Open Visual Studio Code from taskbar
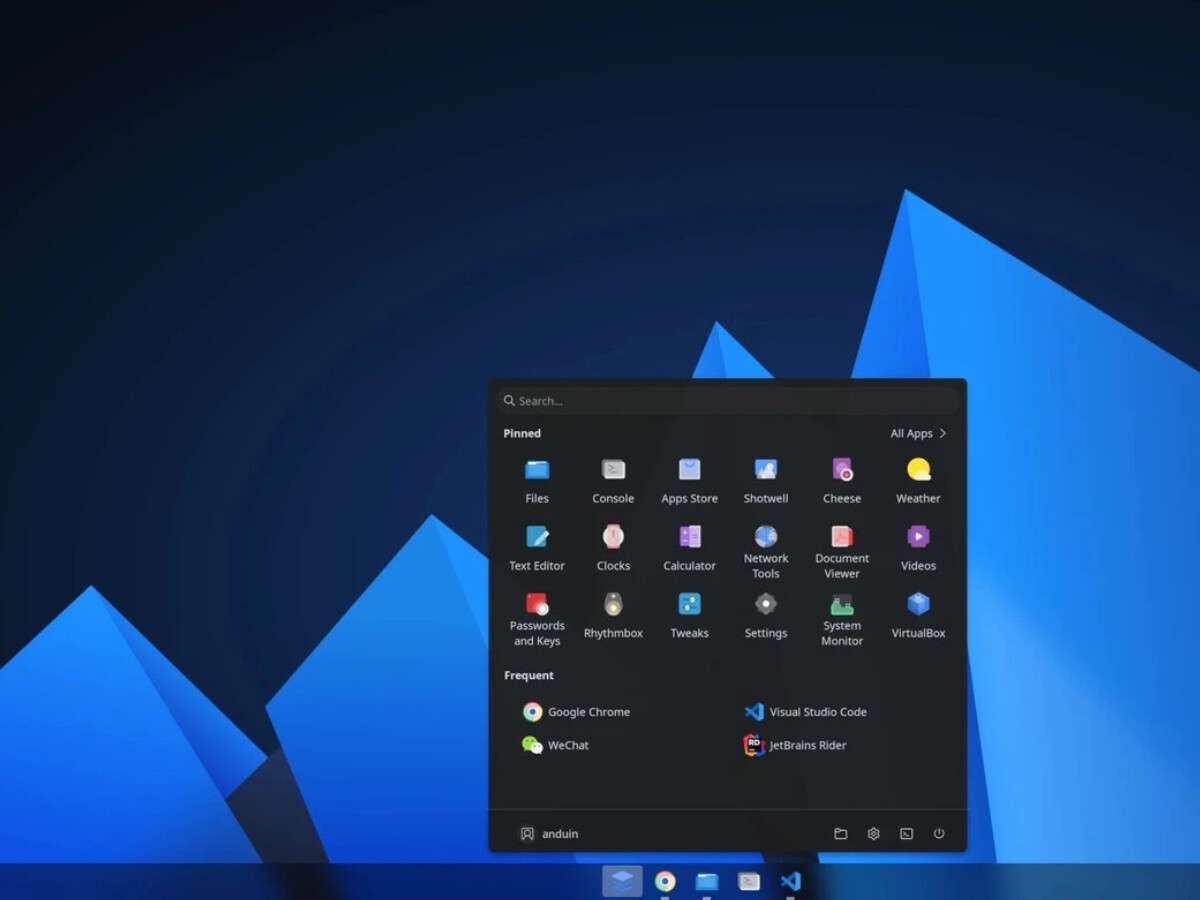 (x=790, y=881)
